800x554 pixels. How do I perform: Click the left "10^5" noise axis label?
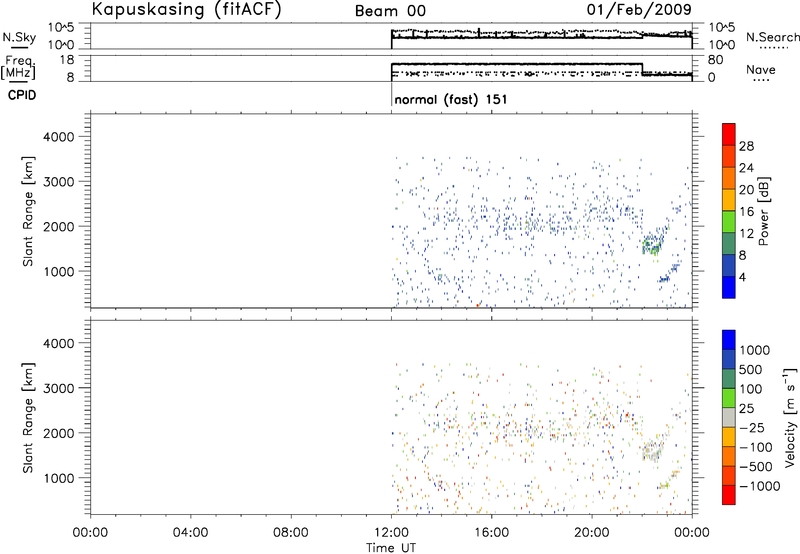pos(61,28)
